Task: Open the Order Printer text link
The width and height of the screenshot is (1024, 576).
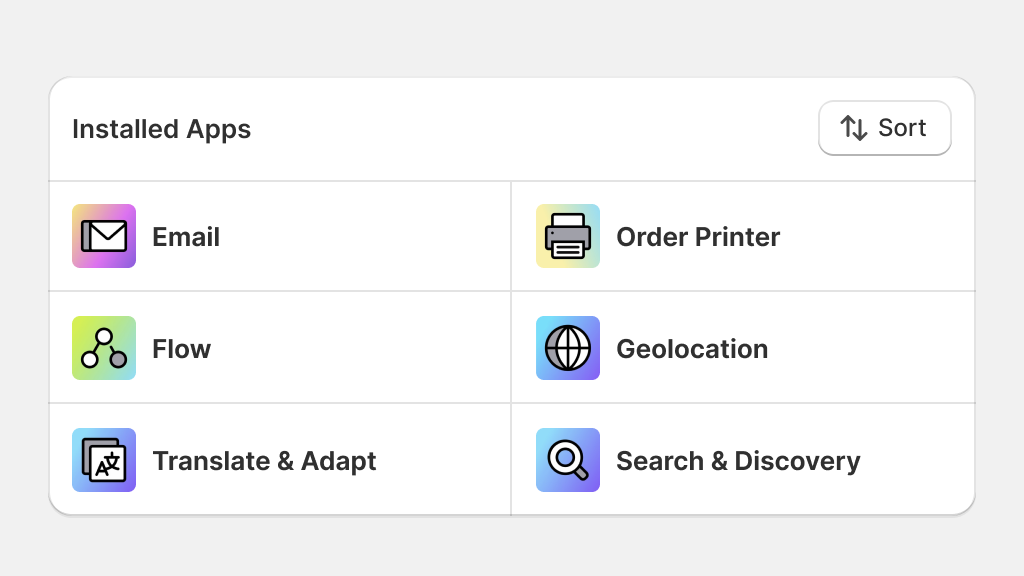Action: [x=698, y=237]
